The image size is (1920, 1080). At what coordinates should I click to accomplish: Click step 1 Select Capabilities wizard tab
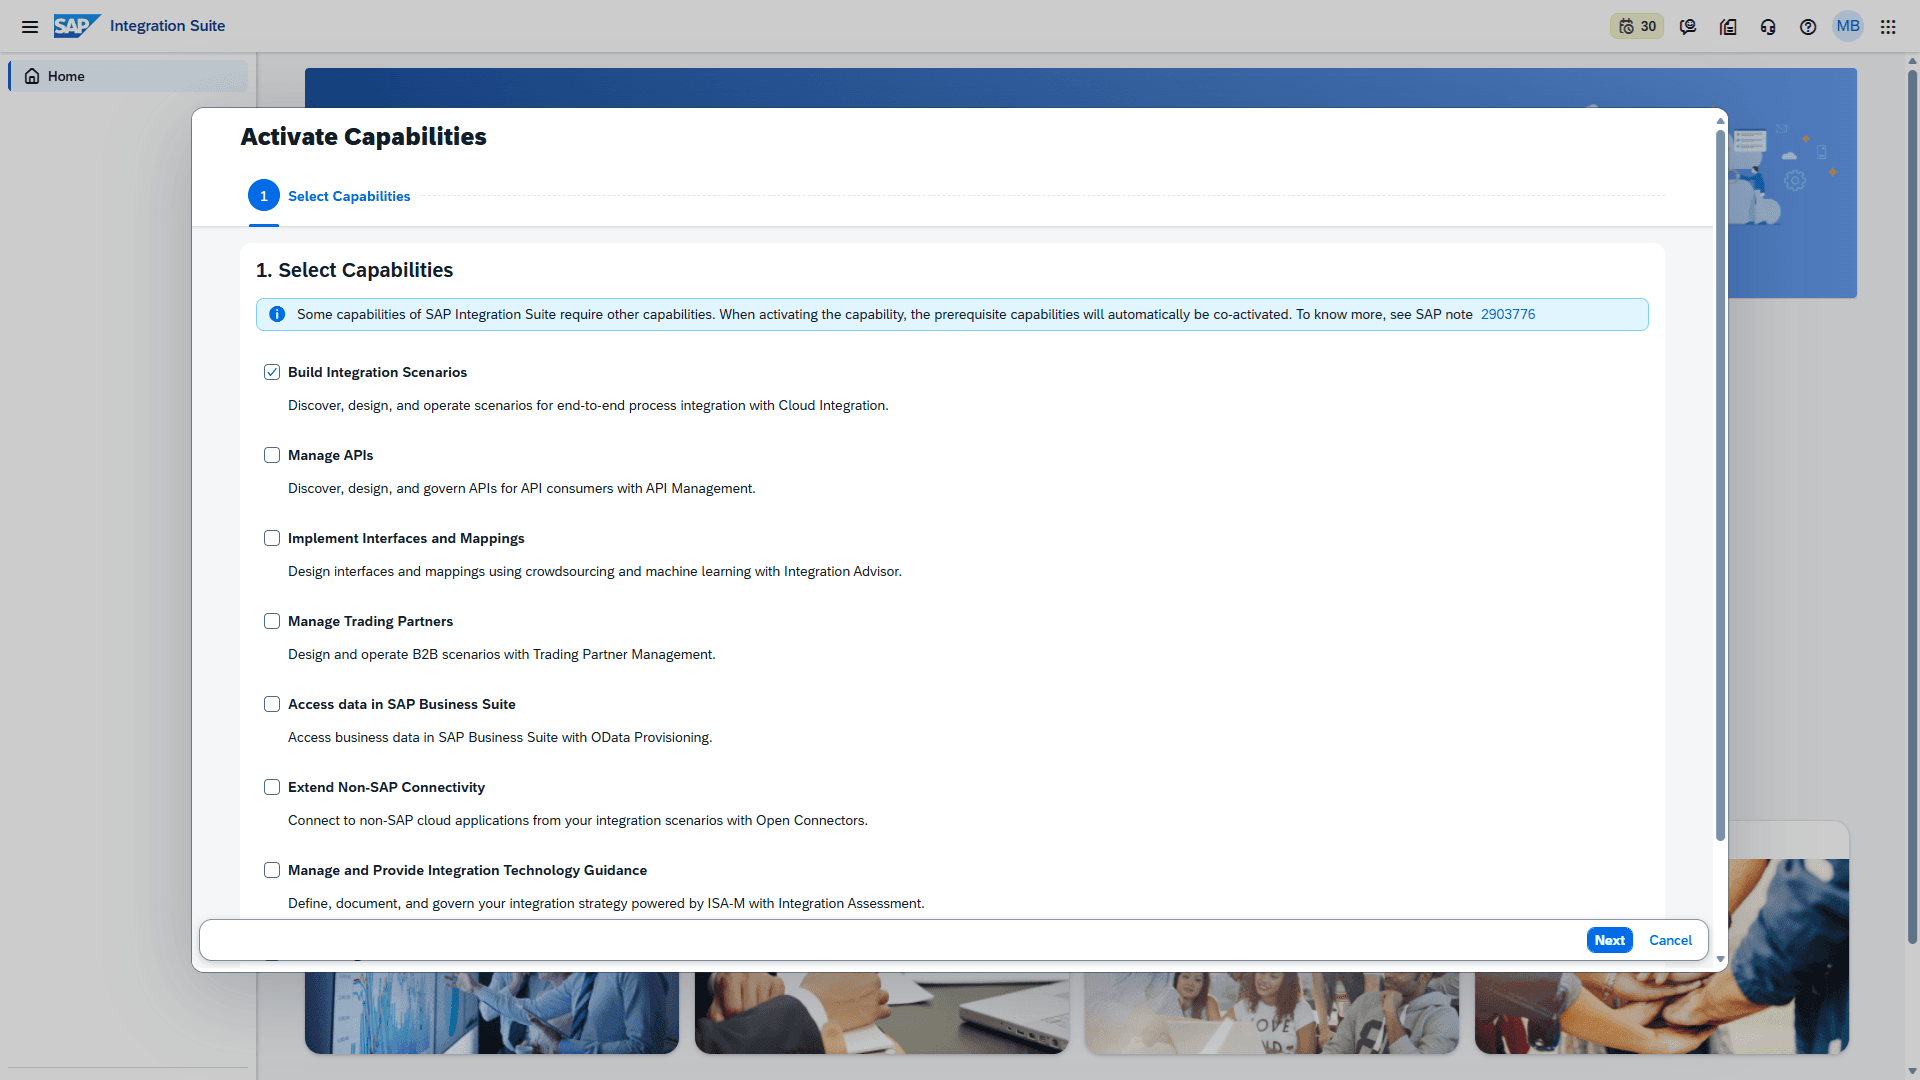click(329, 196)
